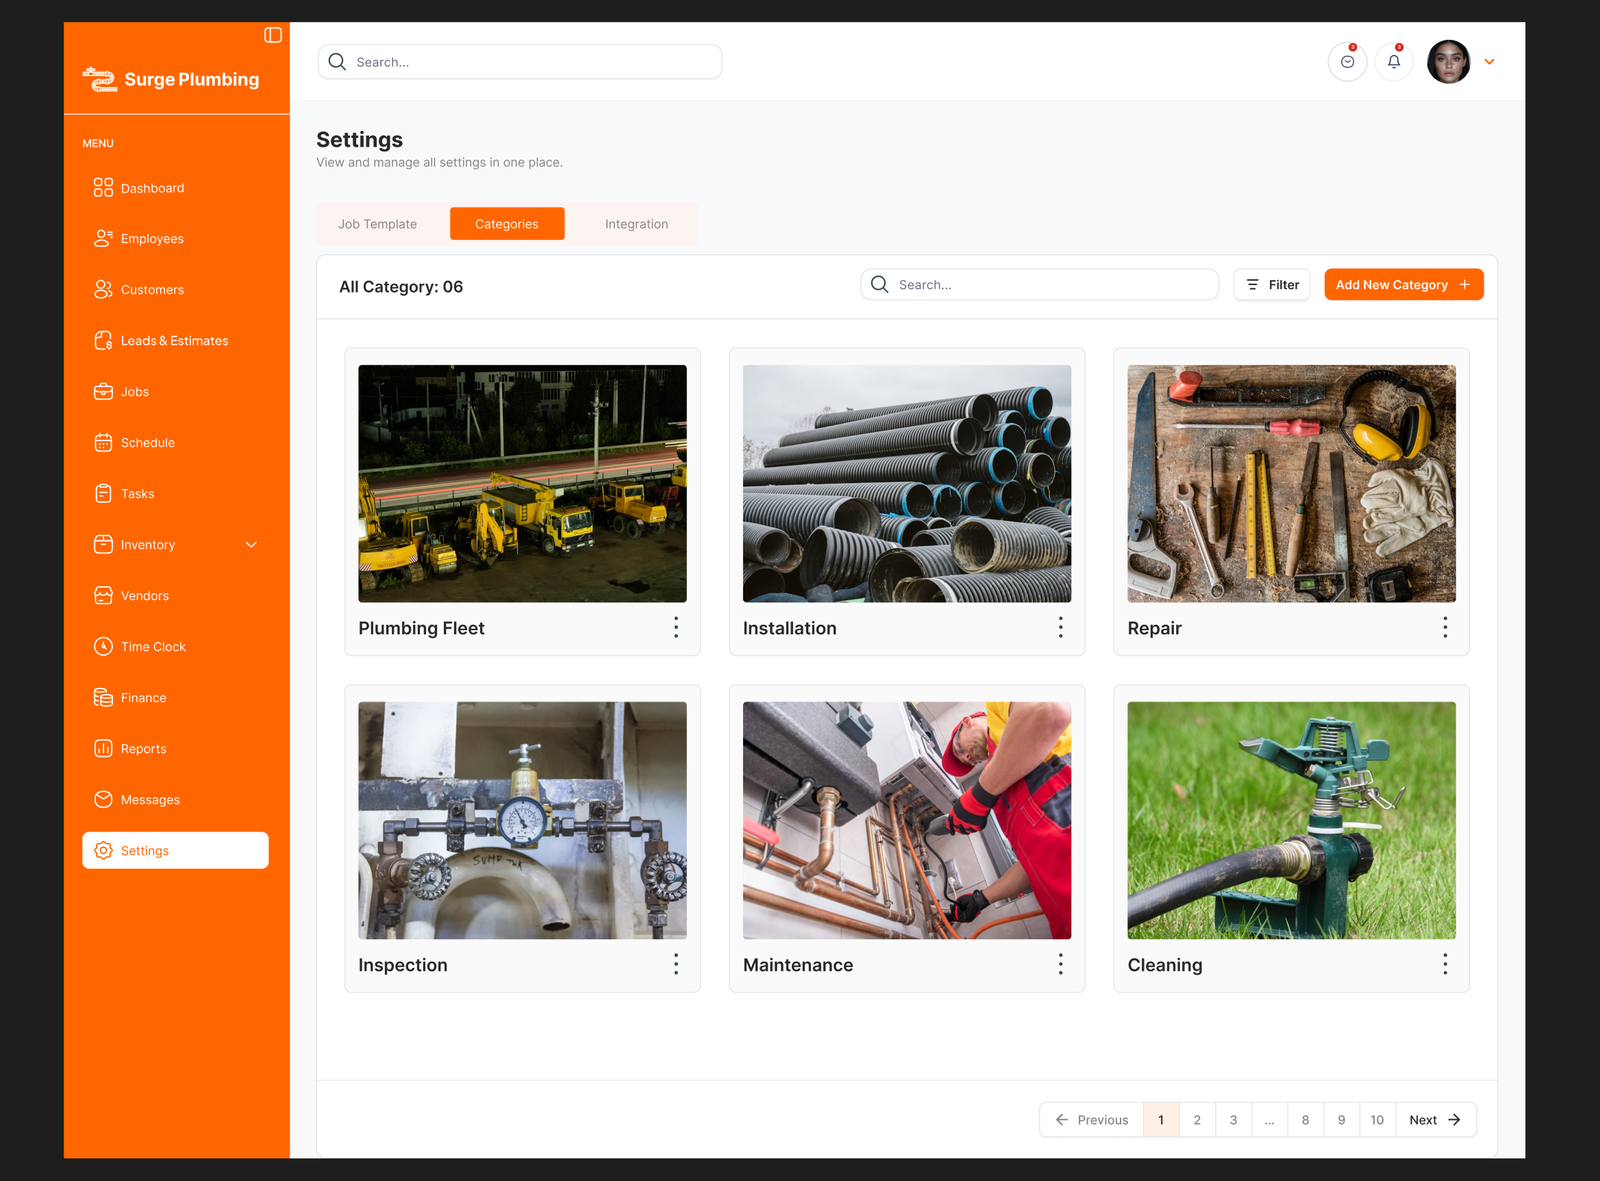Go to the Next page of categories

tap(1435, 1120)
